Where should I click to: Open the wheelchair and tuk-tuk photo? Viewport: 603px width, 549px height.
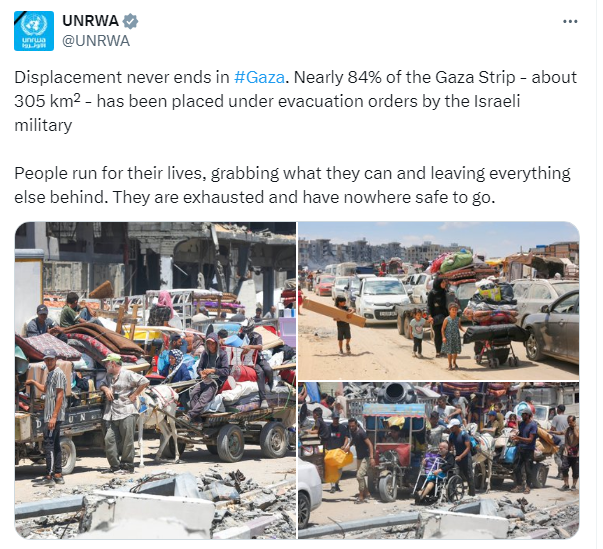[439, 461]
